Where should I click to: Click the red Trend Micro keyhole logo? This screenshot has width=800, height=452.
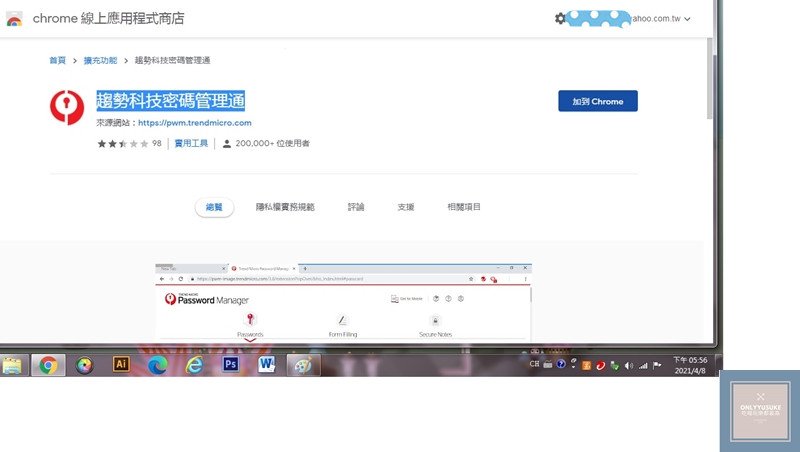[67, 107]
